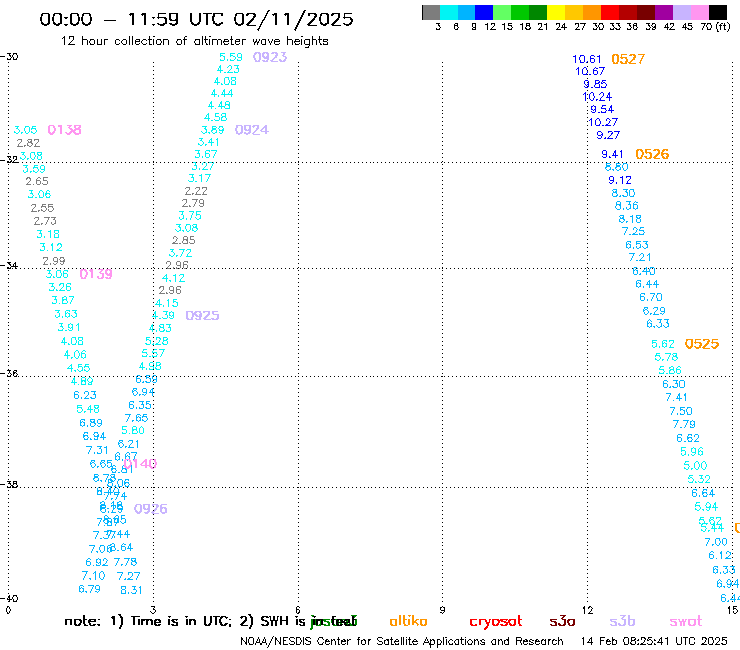Click the wave height value '10.24'
740x650 pixels.
pos(597,97)
